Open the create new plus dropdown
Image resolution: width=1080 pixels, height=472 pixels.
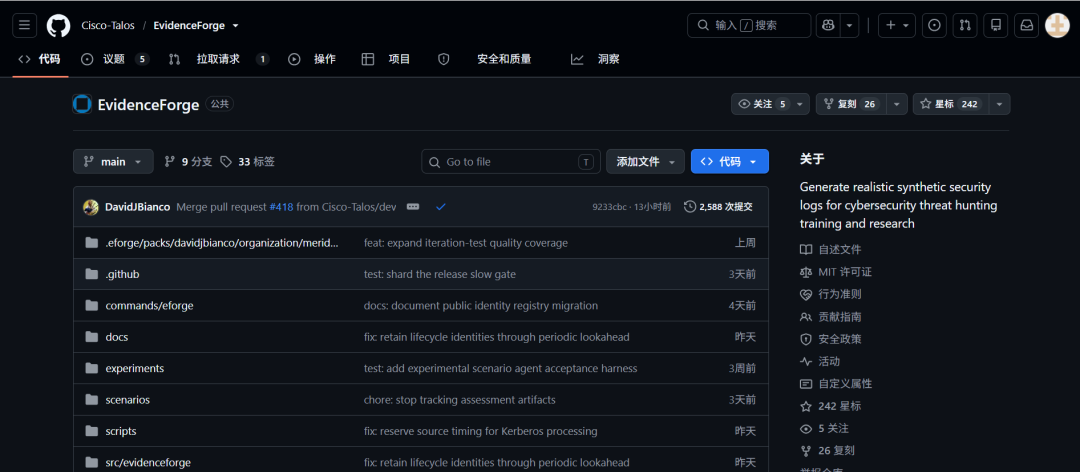pos(896,25)
